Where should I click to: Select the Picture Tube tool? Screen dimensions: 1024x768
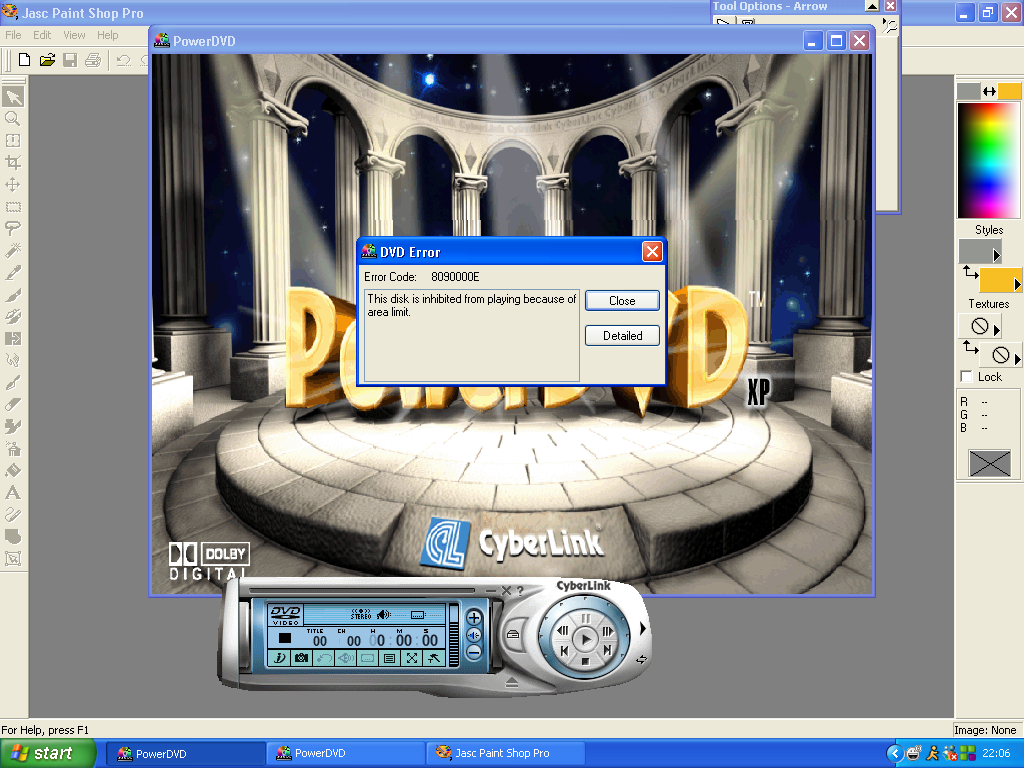tap(13, 426)
